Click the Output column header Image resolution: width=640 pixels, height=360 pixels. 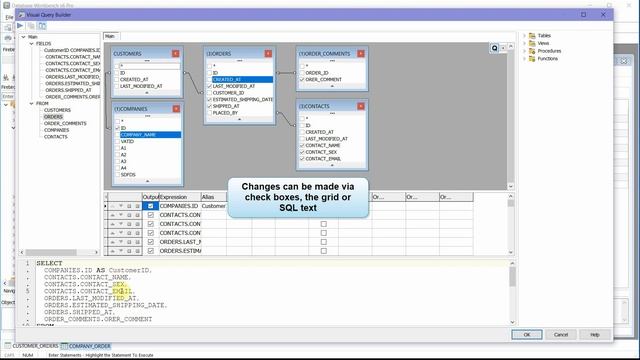[x=150, y=197]
